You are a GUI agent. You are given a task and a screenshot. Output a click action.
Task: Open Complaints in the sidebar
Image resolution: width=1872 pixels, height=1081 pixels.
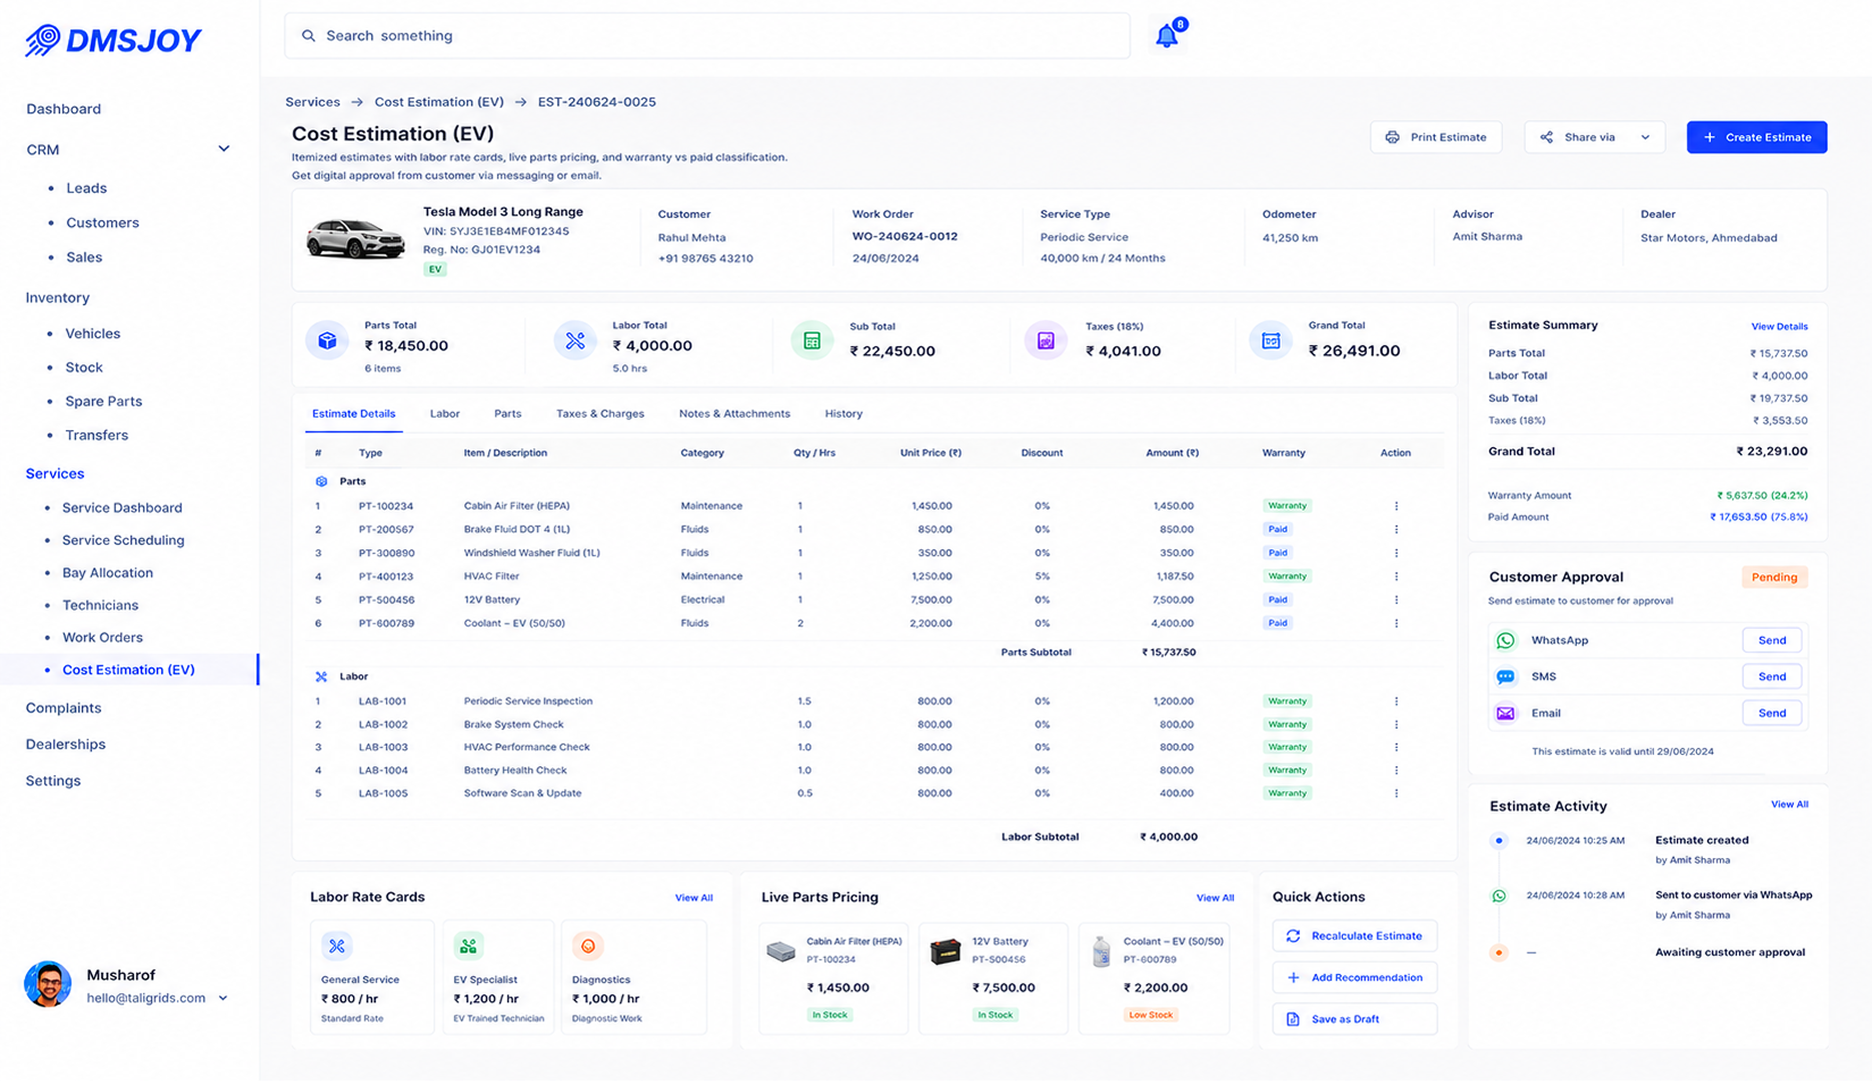(x=63, y=708)
